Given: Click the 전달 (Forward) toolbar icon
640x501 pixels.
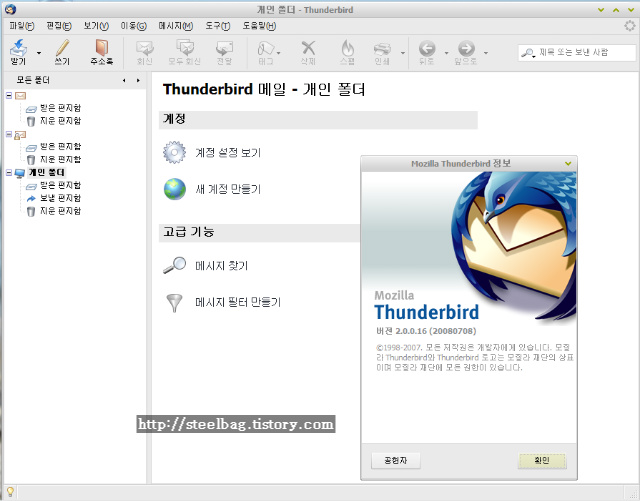Looking at the screenshot, I should point(224,48).
